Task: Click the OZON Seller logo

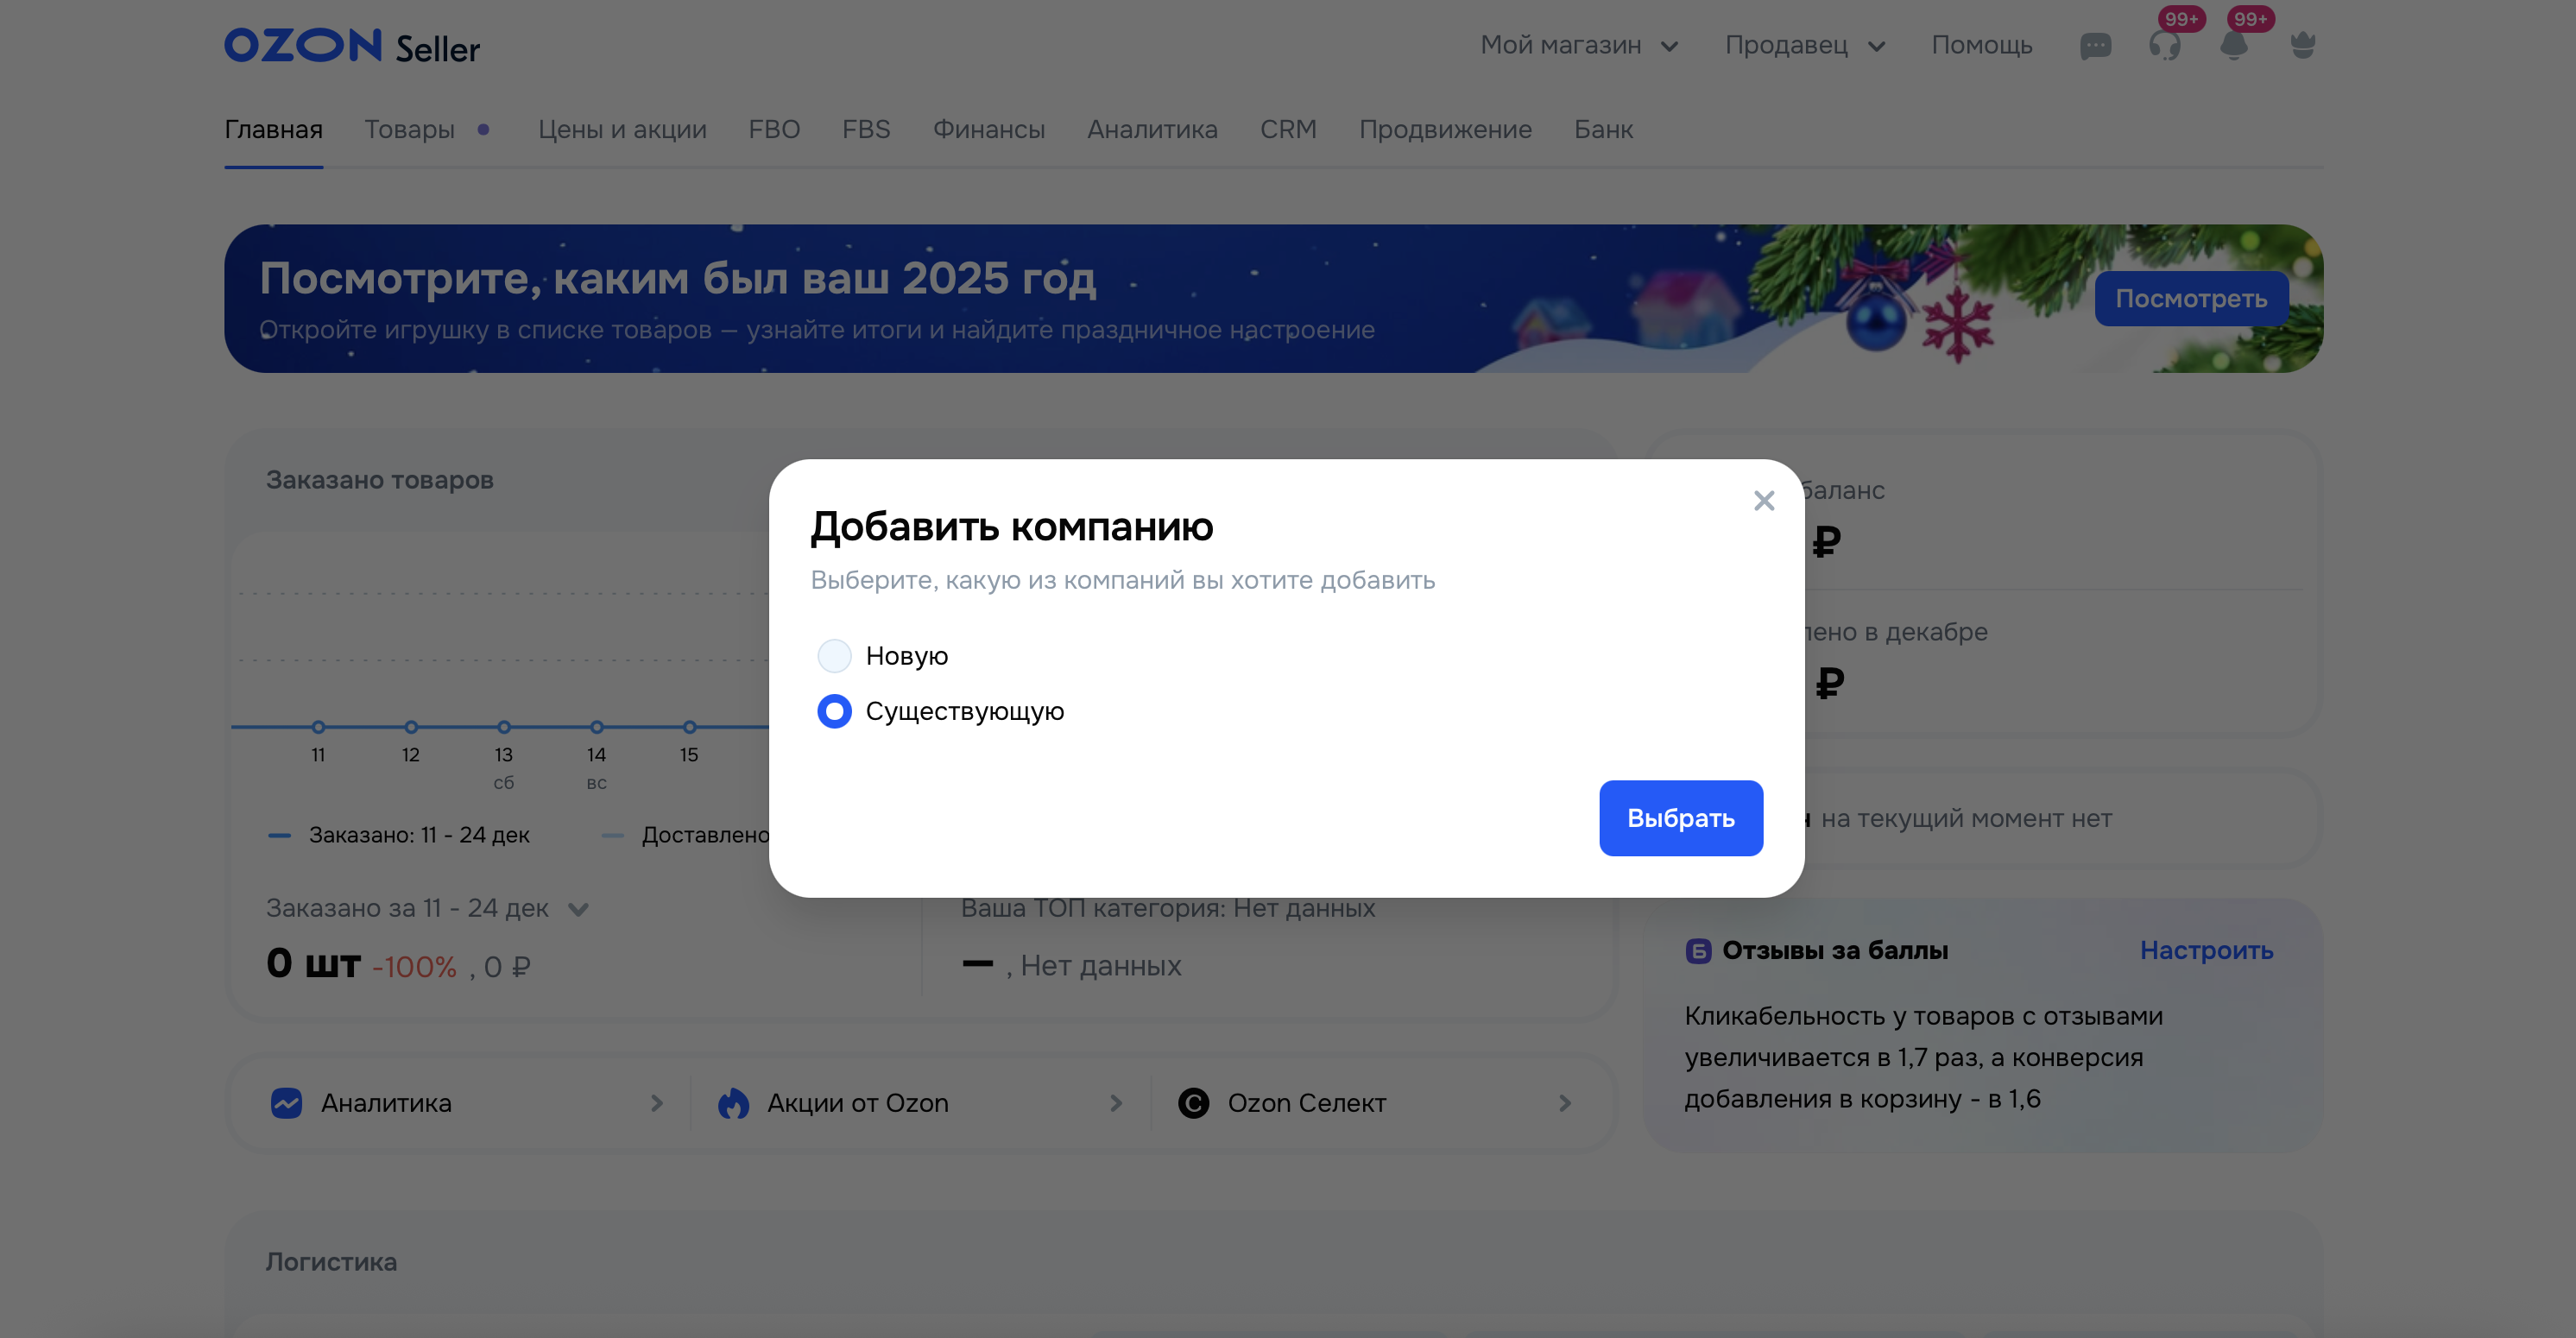Action: point(352,46)
